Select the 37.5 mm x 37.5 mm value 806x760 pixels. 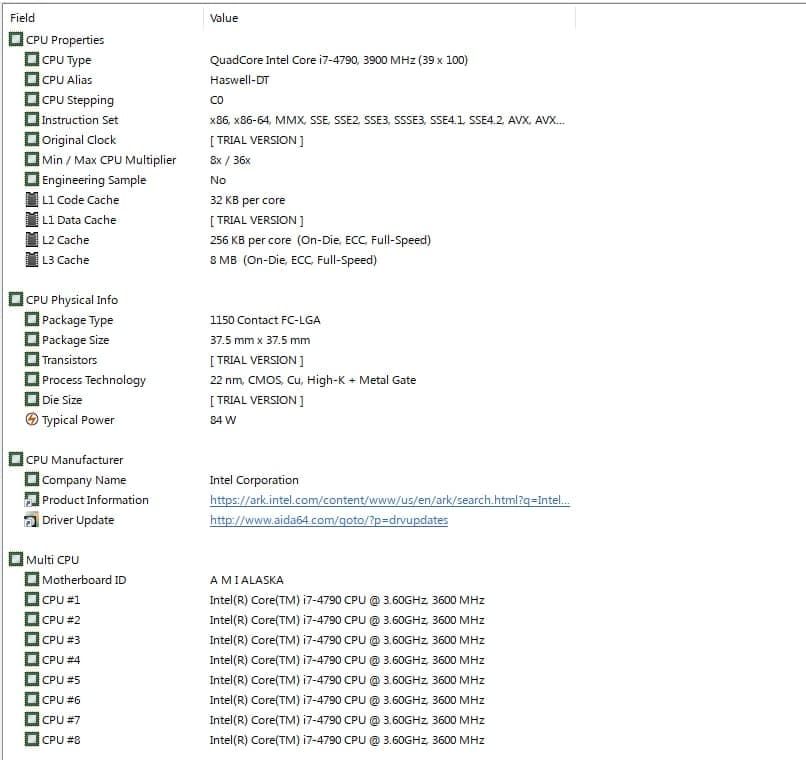[x=260, y=340]
